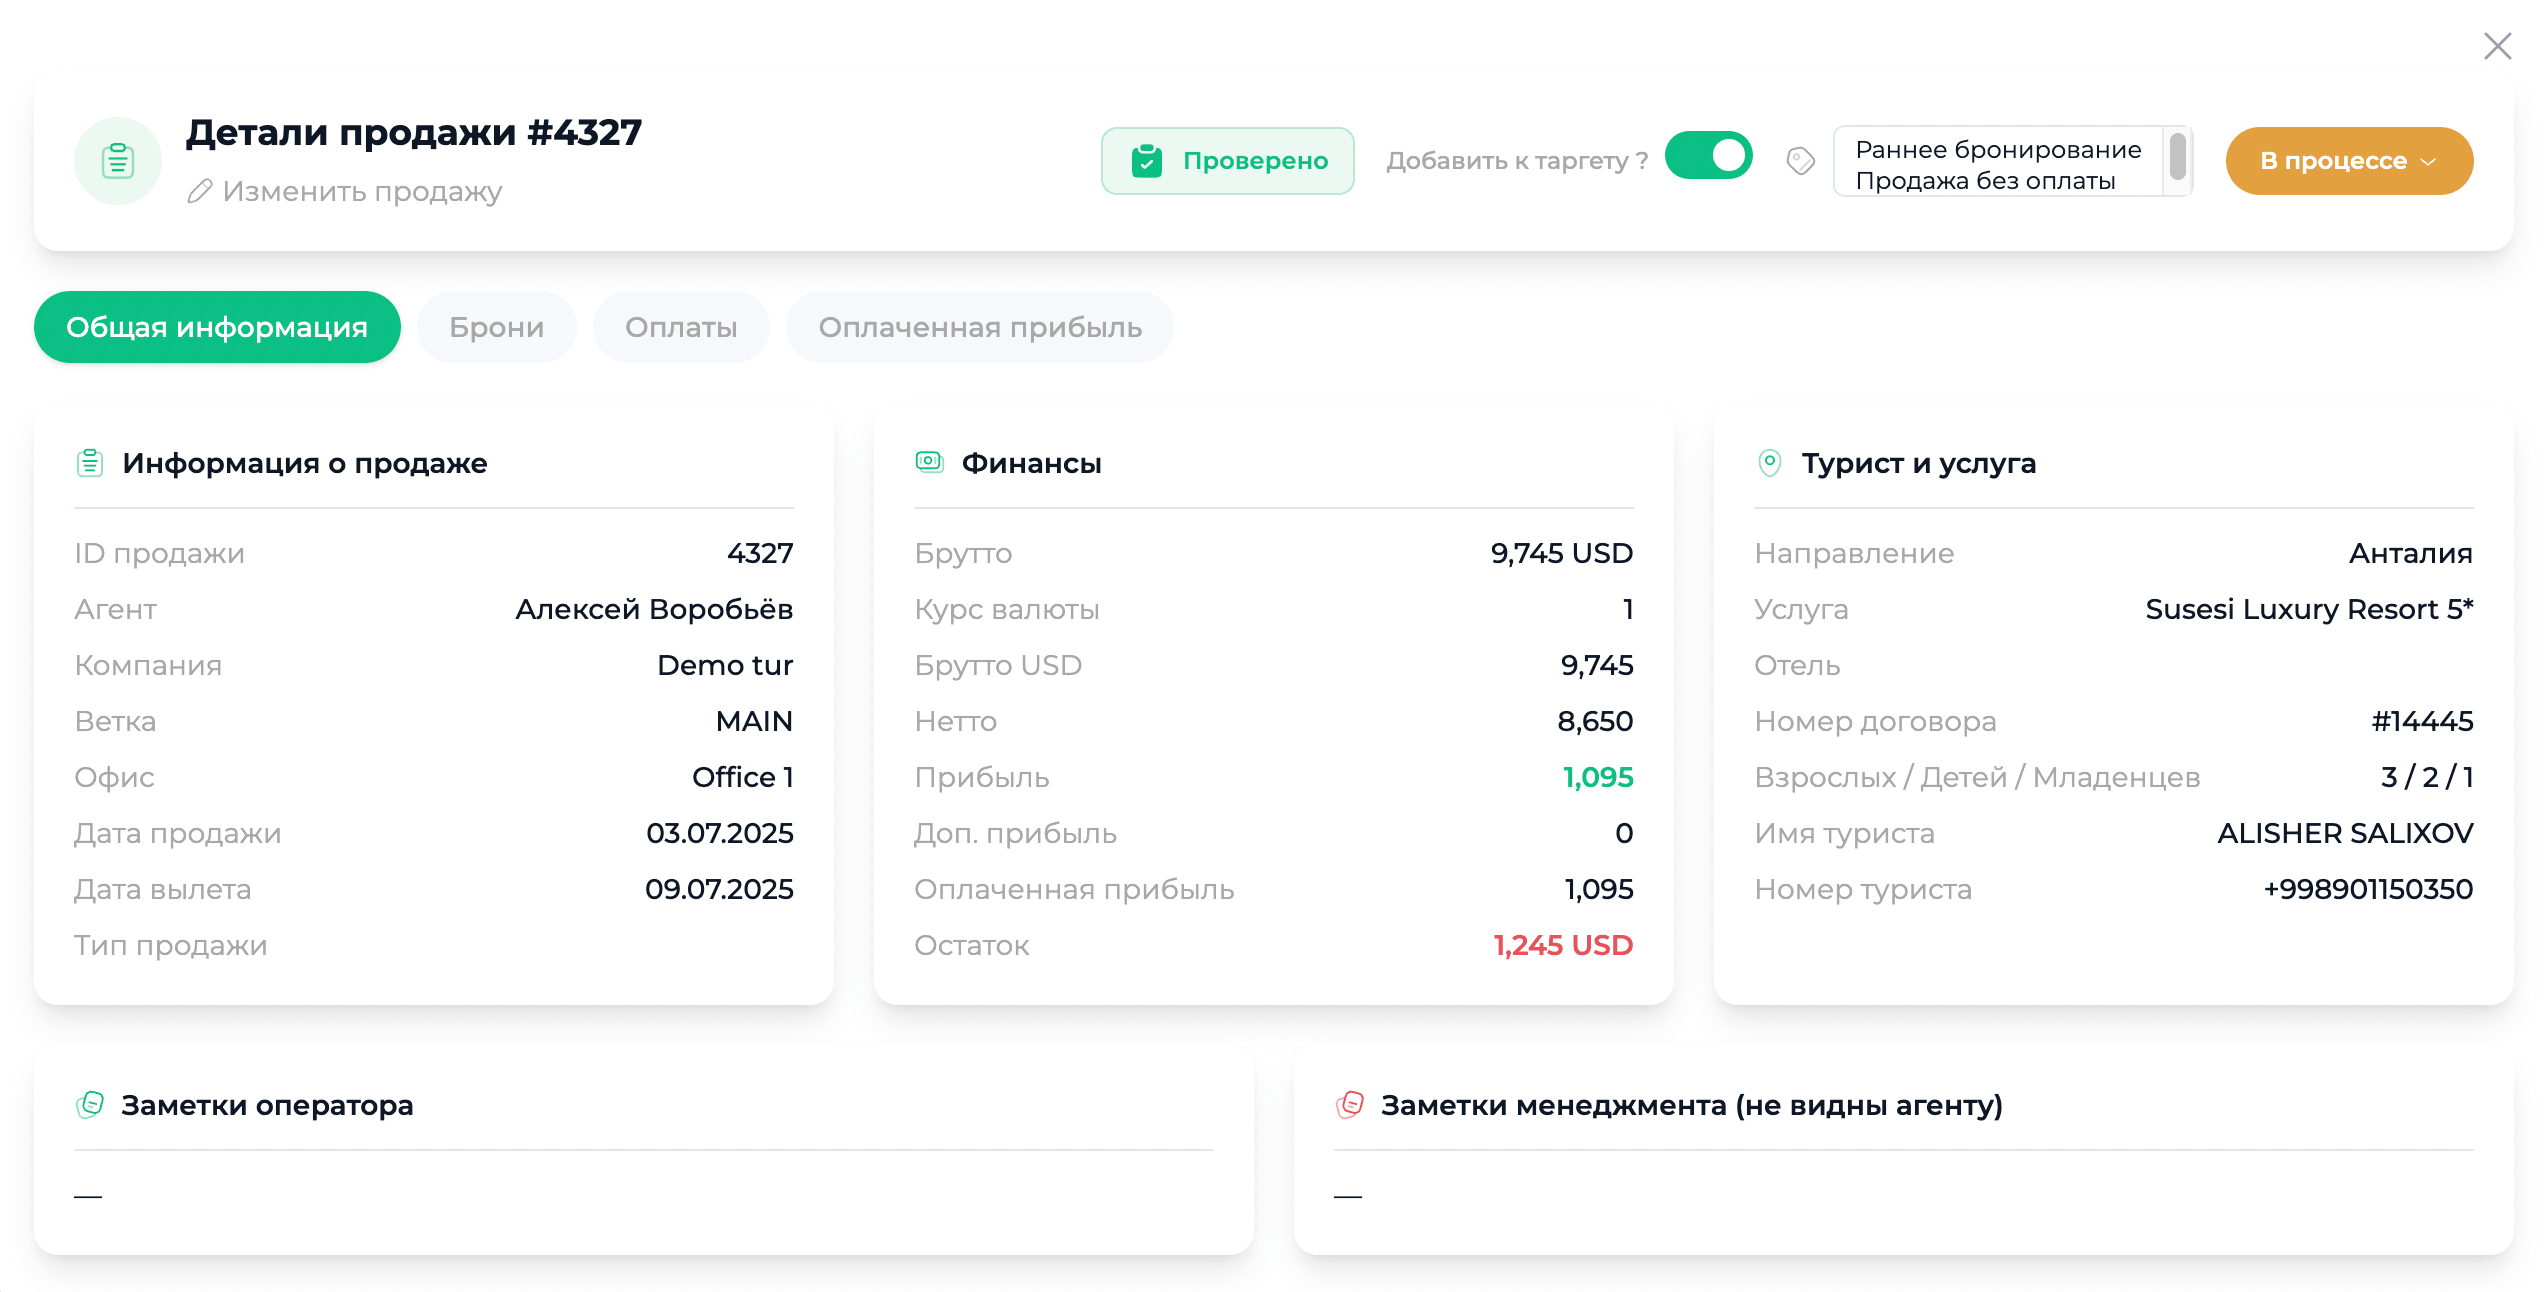
Task: Click the tourist name ALISHER SALIXOV
Action: tap(2345, 833)
